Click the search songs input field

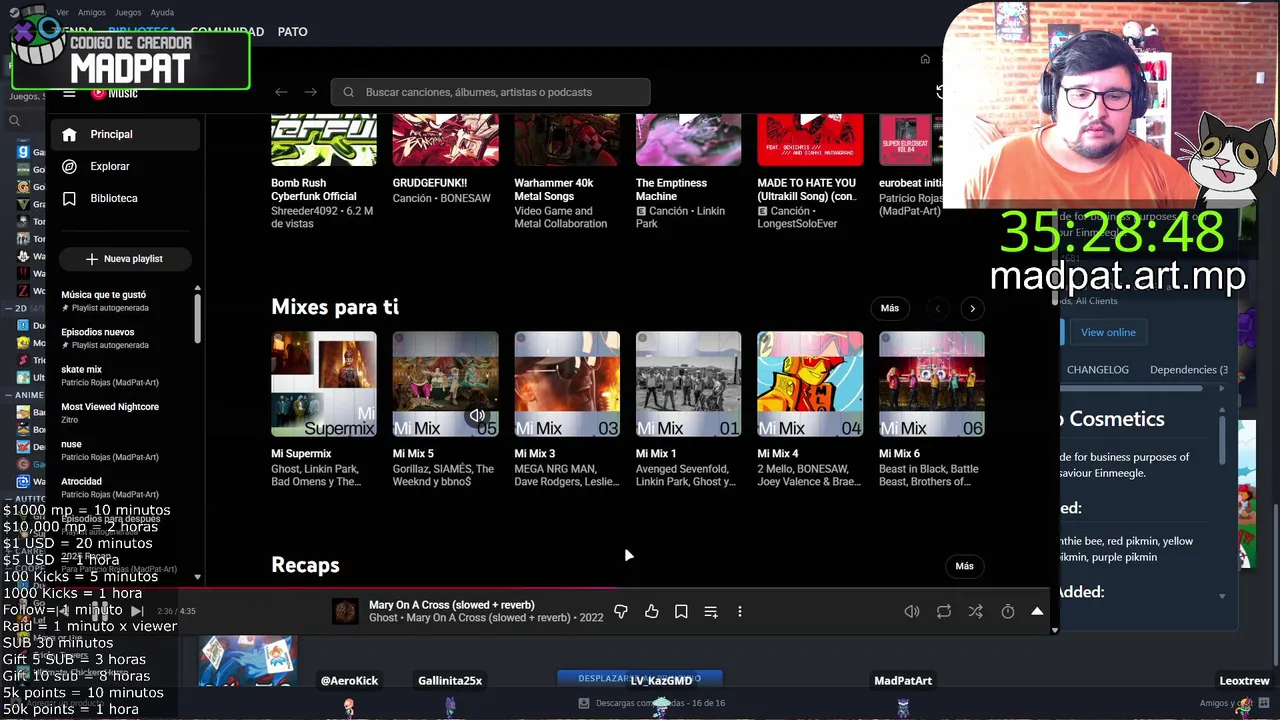[491, 92]
